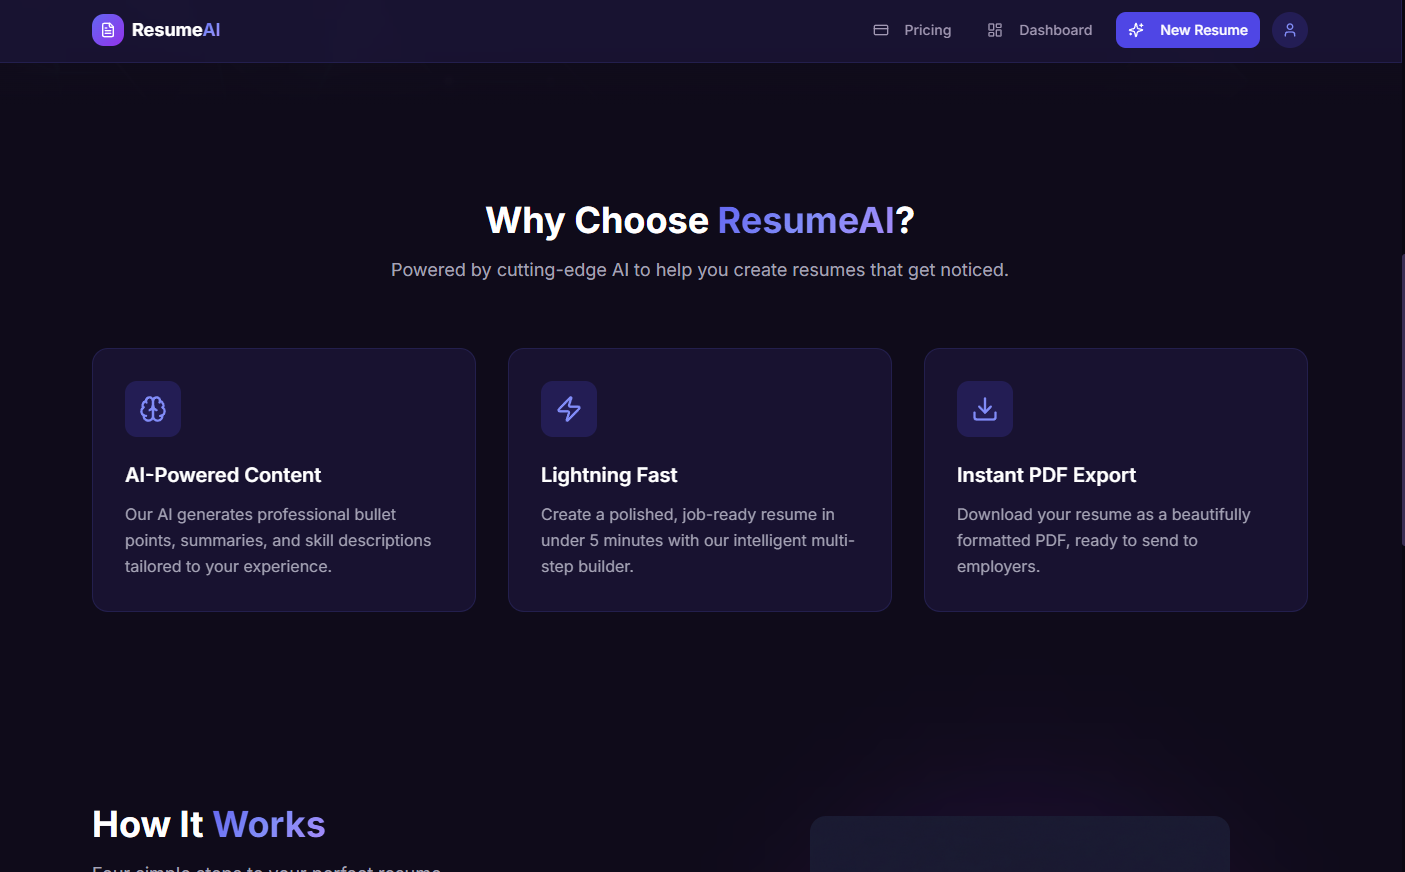Click the How It Works heading
Screen dimensions: 1405x872
coord(208,824)
